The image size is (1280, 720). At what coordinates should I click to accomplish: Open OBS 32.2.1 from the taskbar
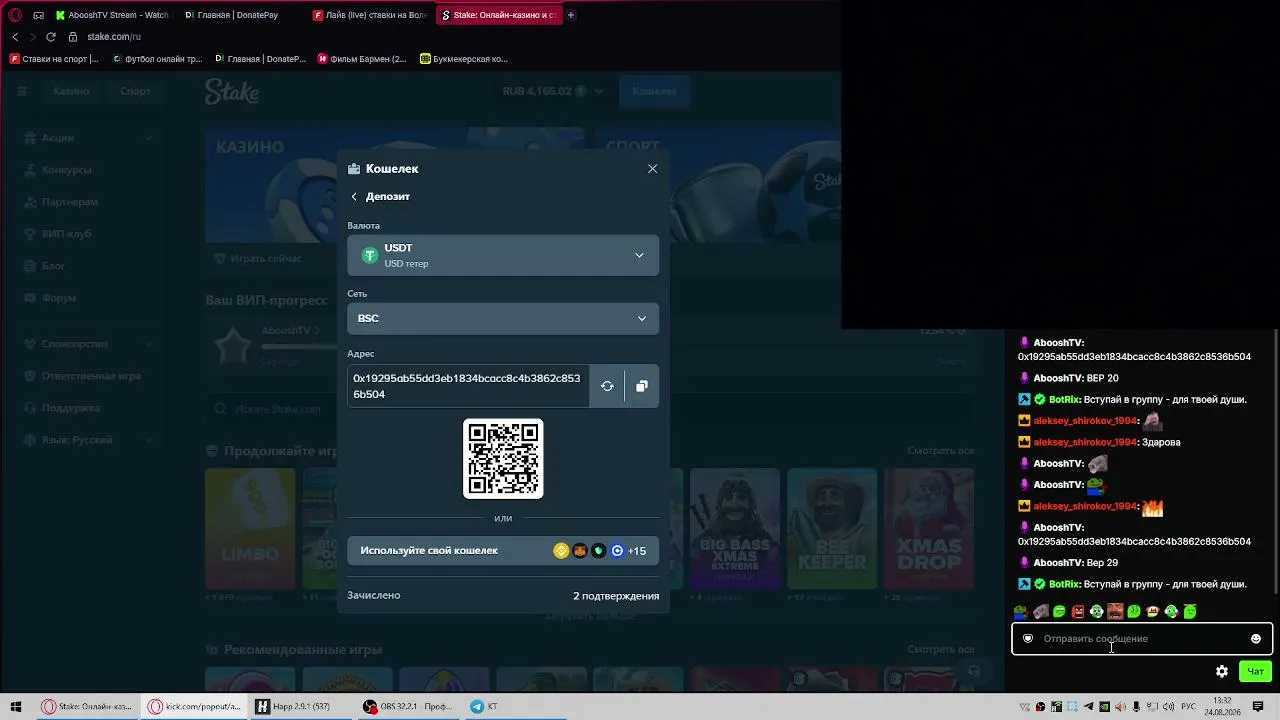coord(409,707)
